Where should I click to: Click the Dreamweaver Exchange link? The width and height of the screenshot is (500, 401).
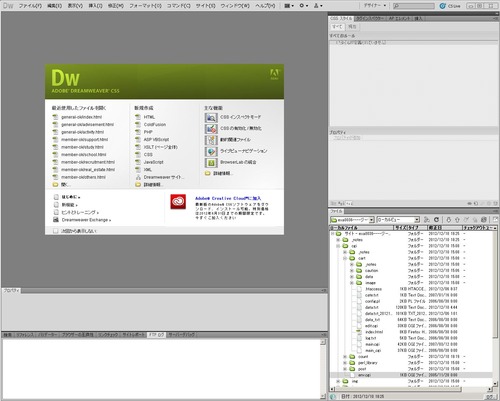(x=86, y=220)
